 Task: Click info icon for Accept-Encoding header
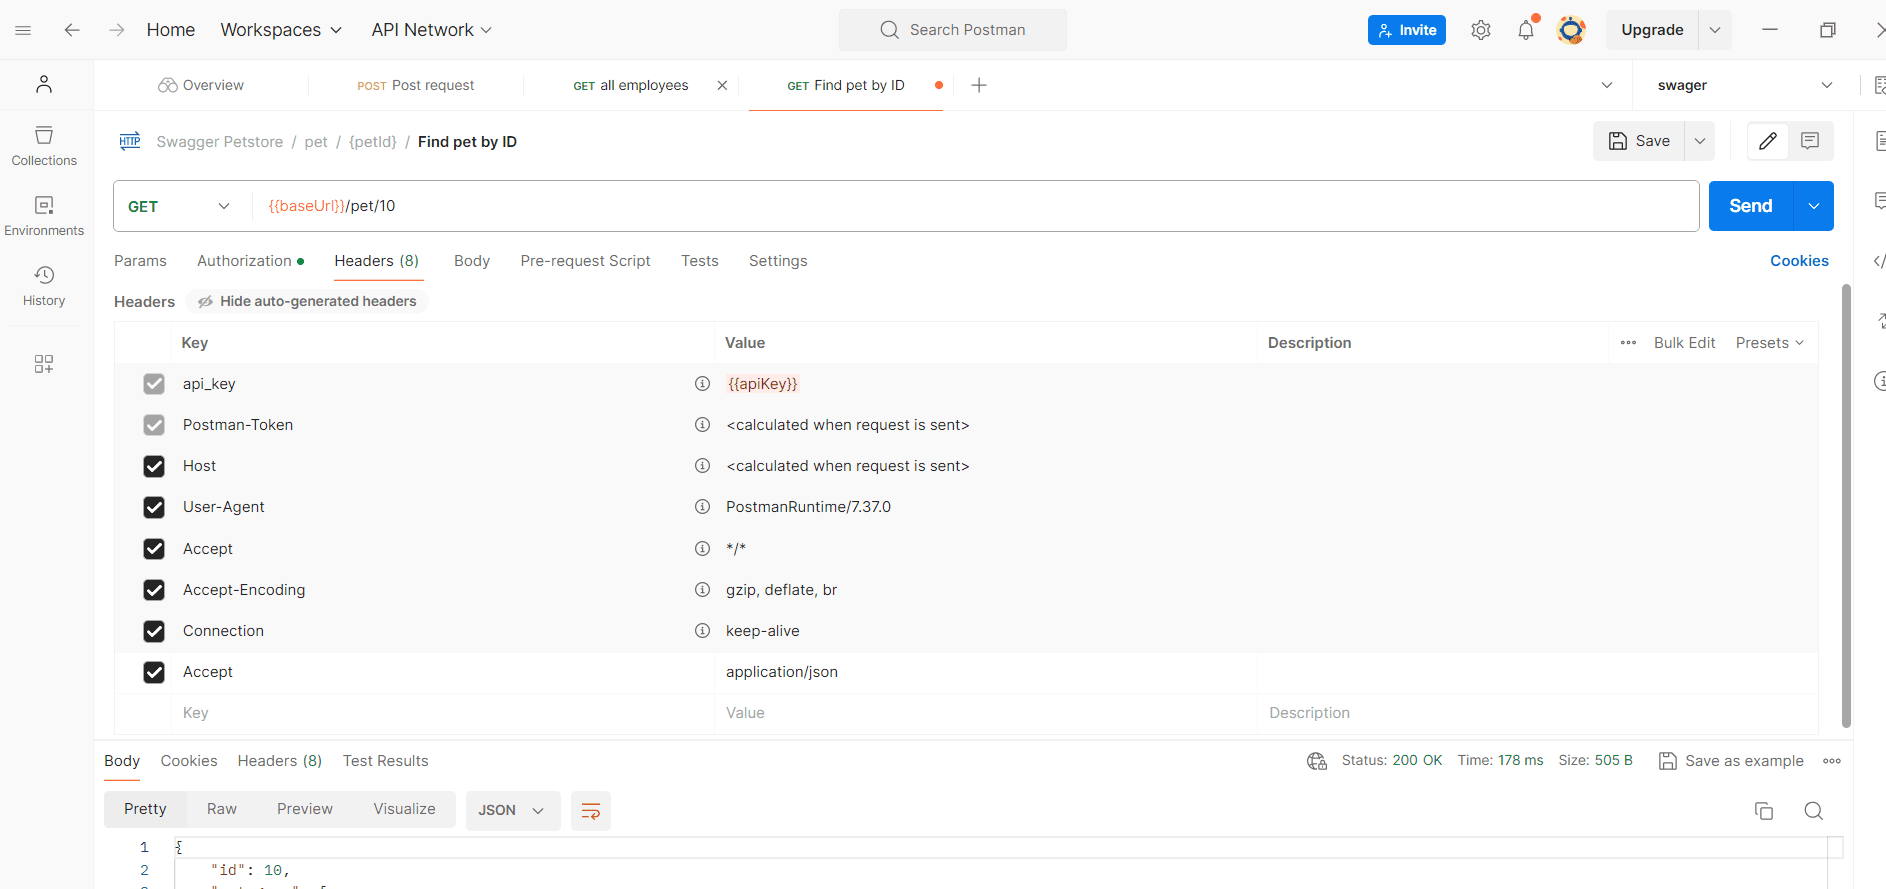(x=702, y=590)
